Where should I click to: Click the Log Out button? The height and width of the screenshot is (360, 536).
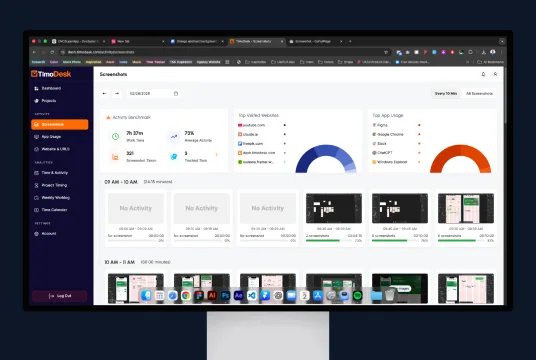[x=59, y=296]
